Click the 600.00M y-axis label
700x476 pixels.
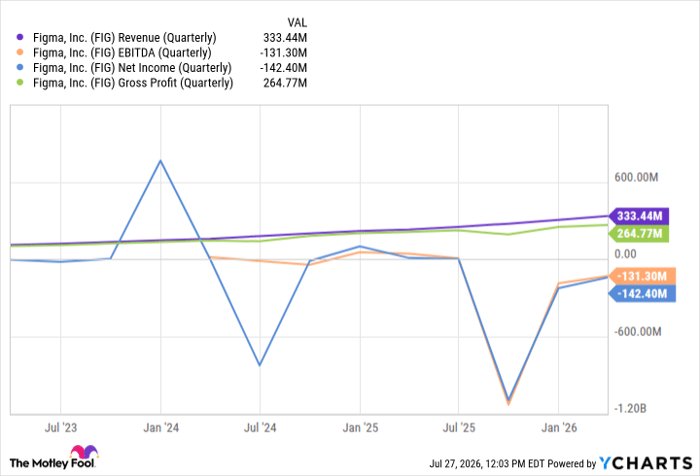(636, 177)
